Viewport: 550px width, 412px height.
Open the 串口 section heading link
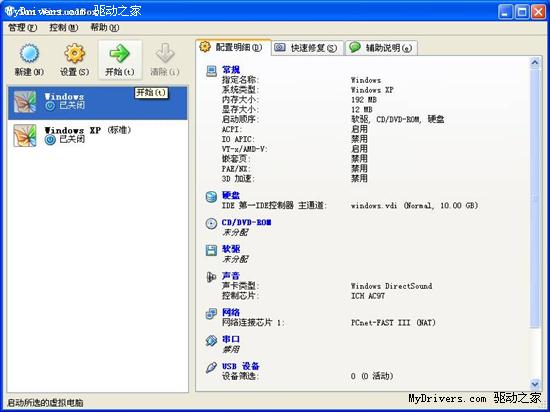231,339
